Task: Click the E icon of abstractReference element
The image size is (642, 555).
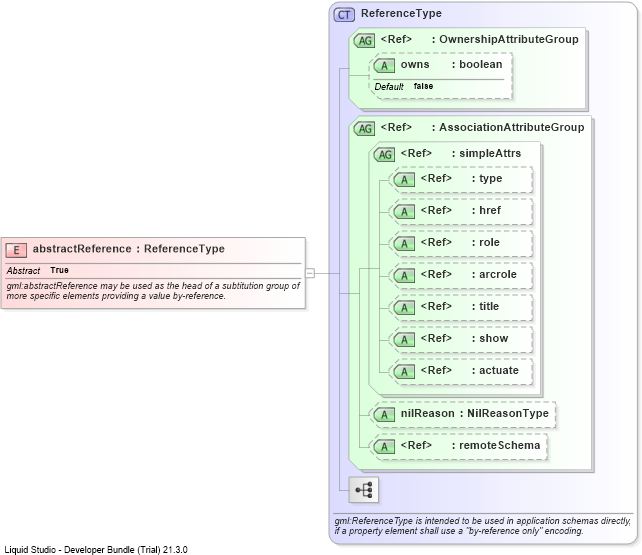Action: tap(16, 250)
